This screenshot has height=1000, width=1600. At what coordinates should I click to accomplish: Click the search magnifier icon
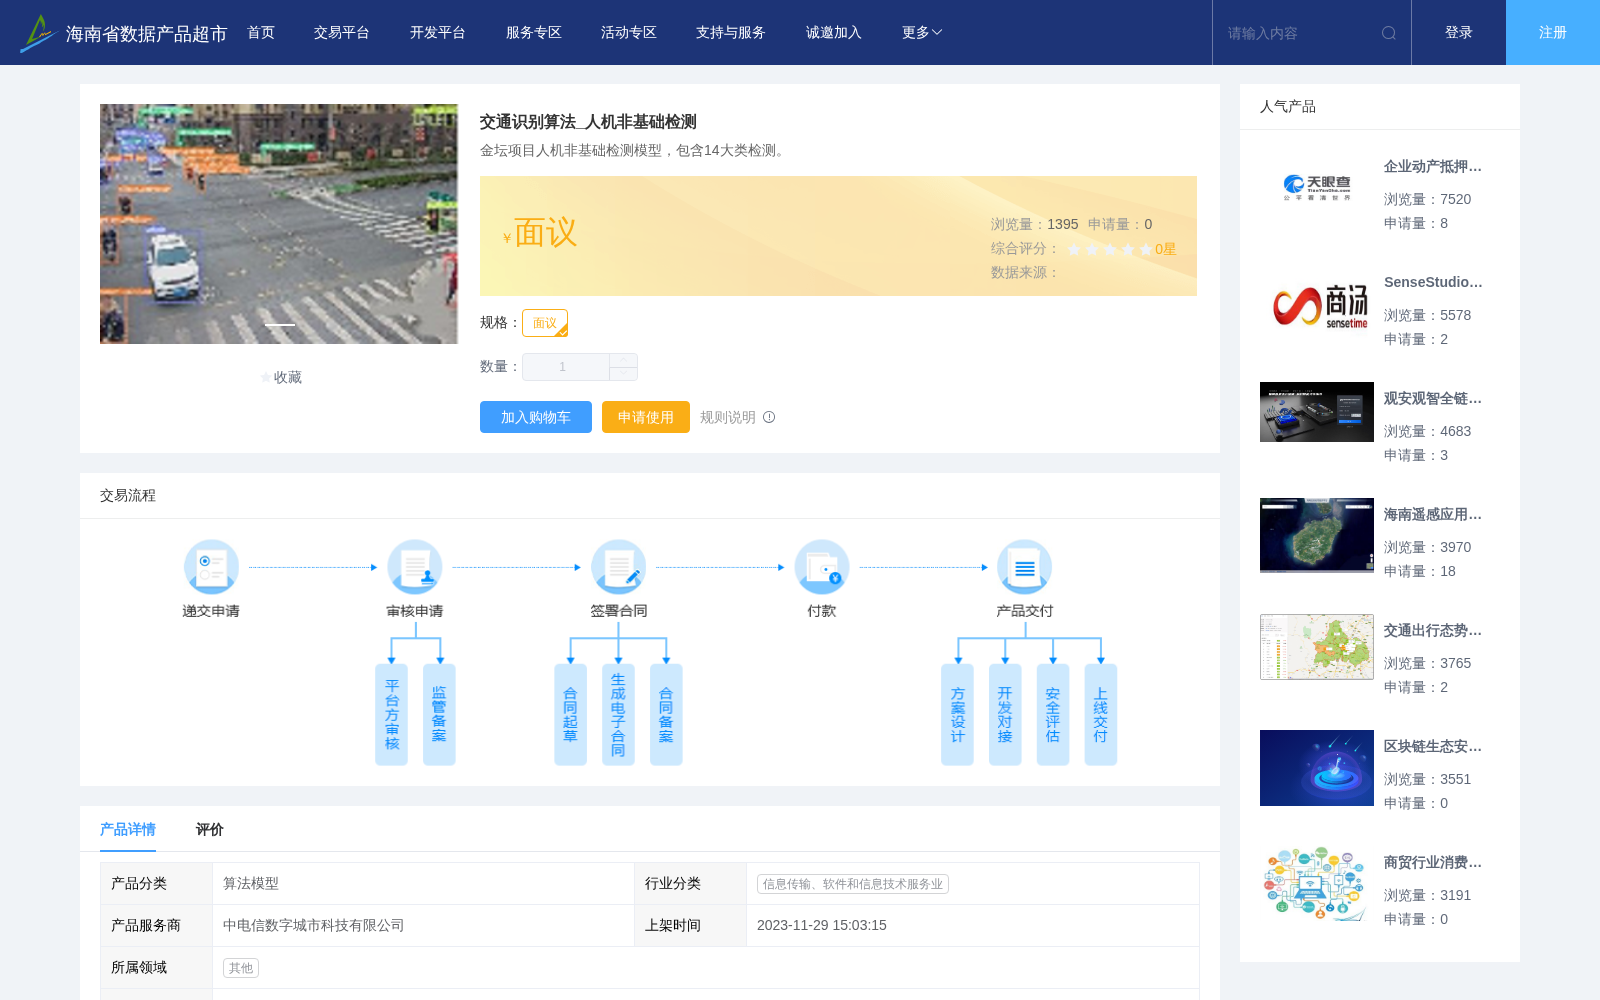click(x=1389, y=33)
